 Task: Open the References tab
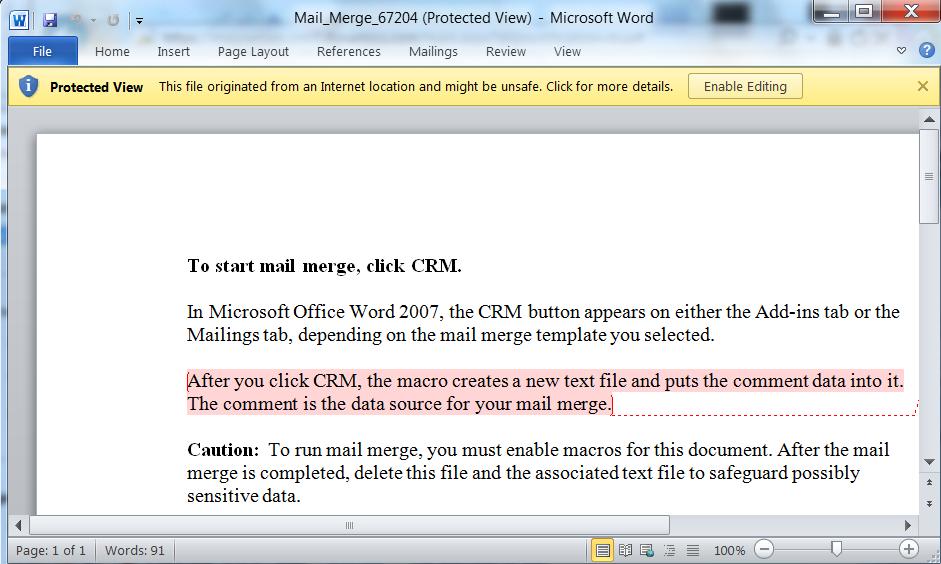(x=349, y=52)
